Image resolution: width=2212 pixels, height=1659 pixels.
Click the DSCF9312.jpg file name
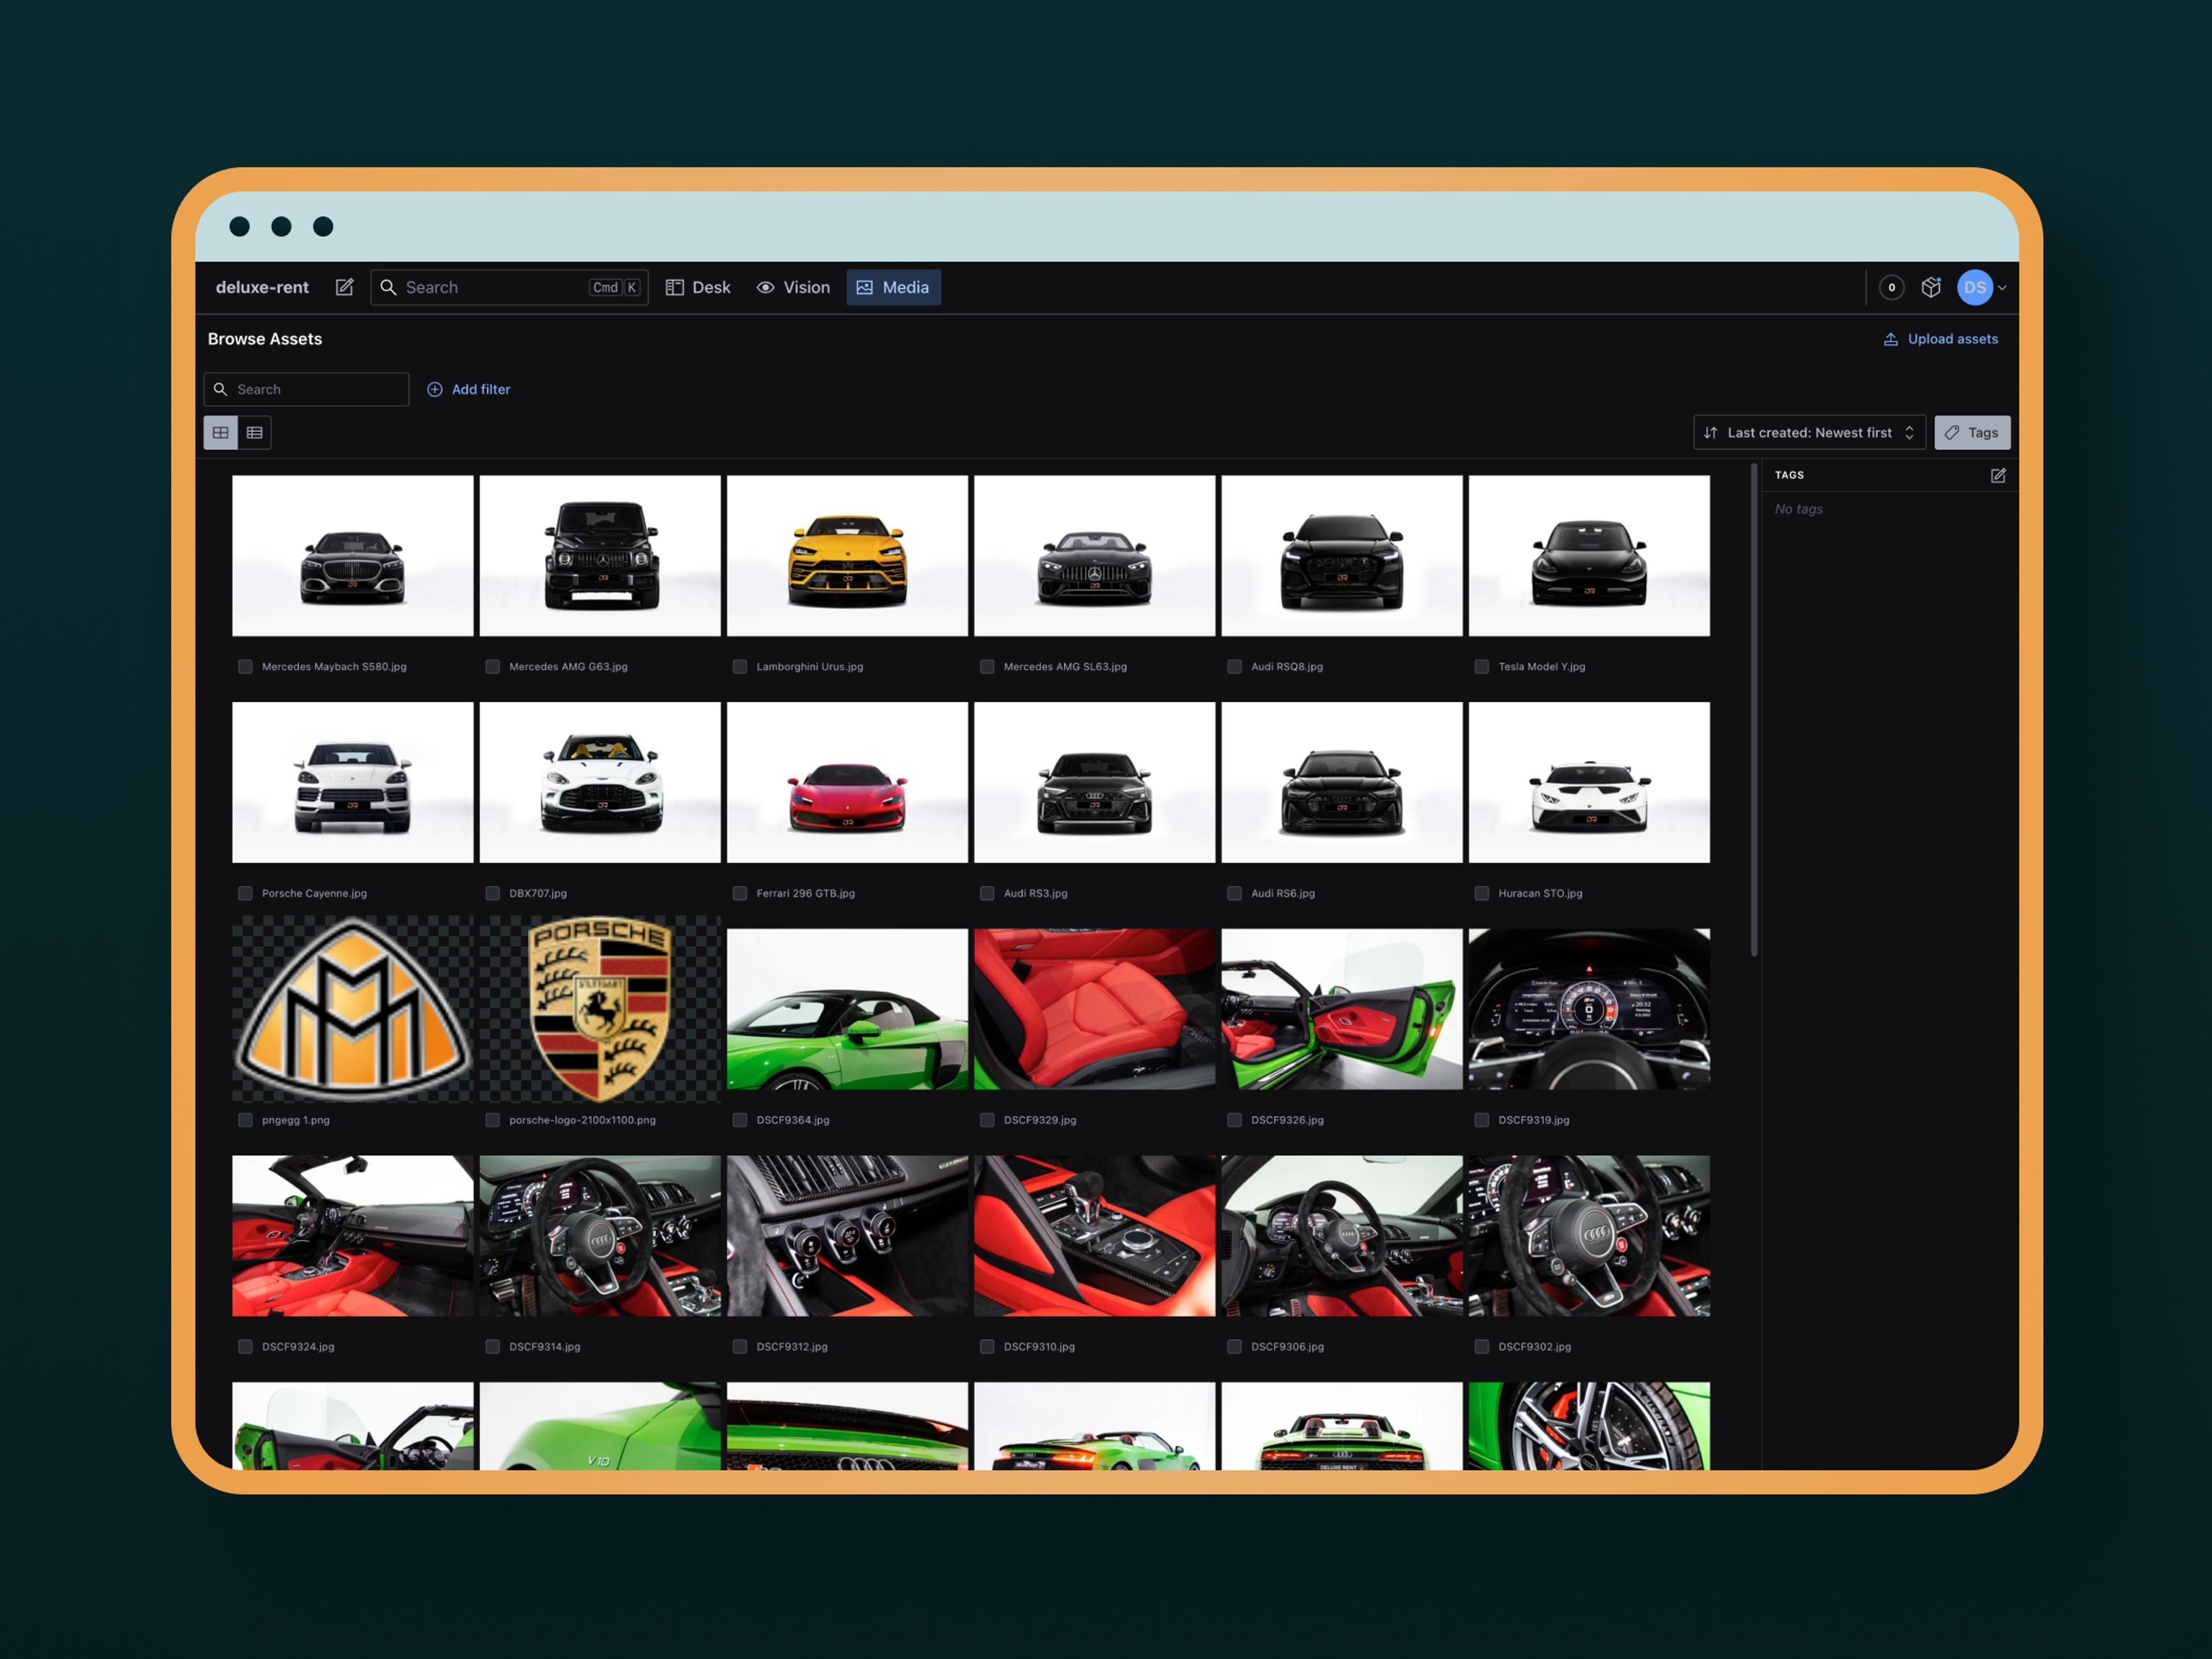click(x=792, y=1347)
